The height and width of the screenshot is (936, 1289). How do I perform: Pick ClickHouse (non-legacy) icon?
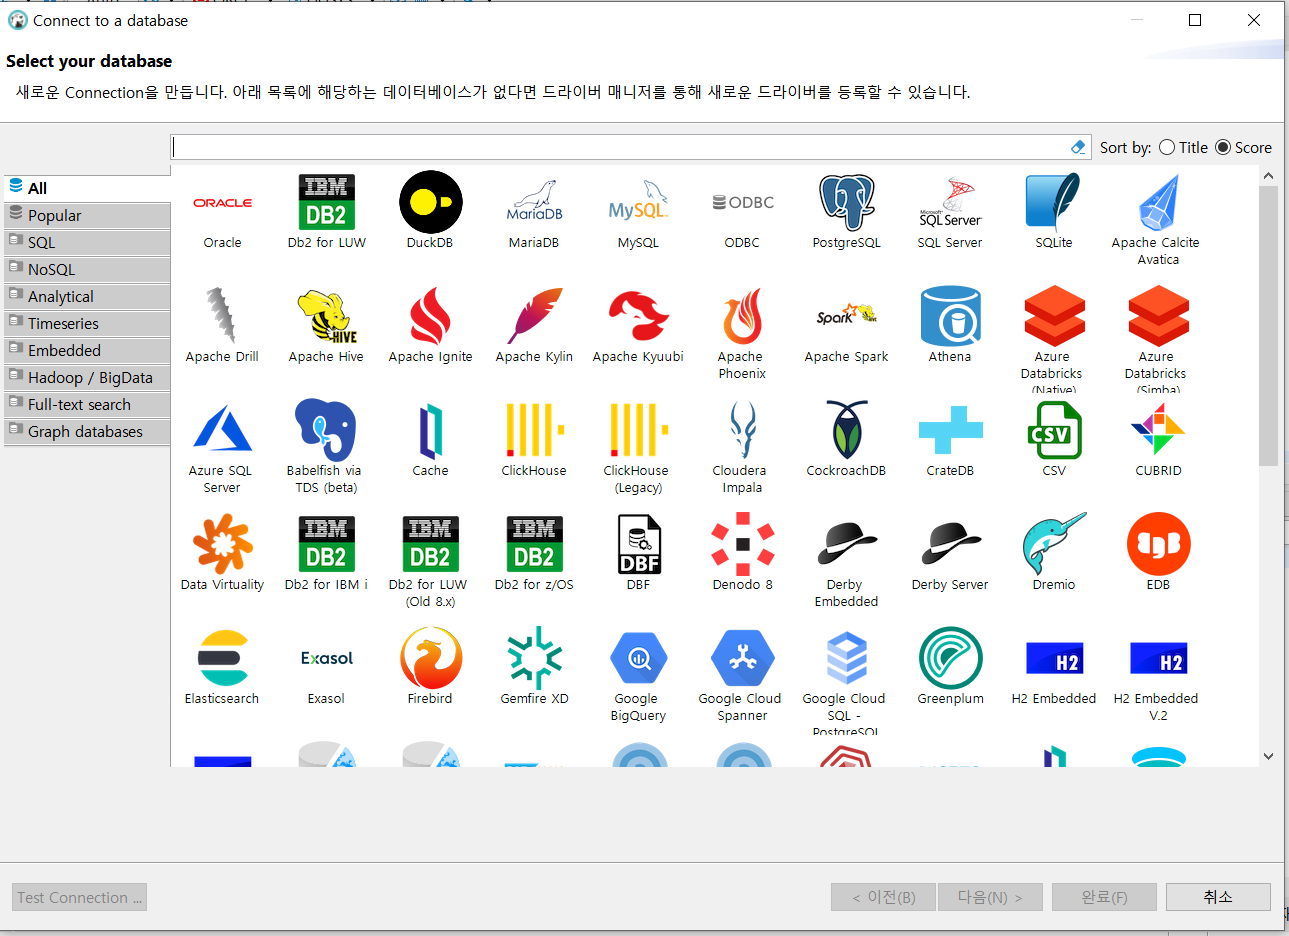534,430
